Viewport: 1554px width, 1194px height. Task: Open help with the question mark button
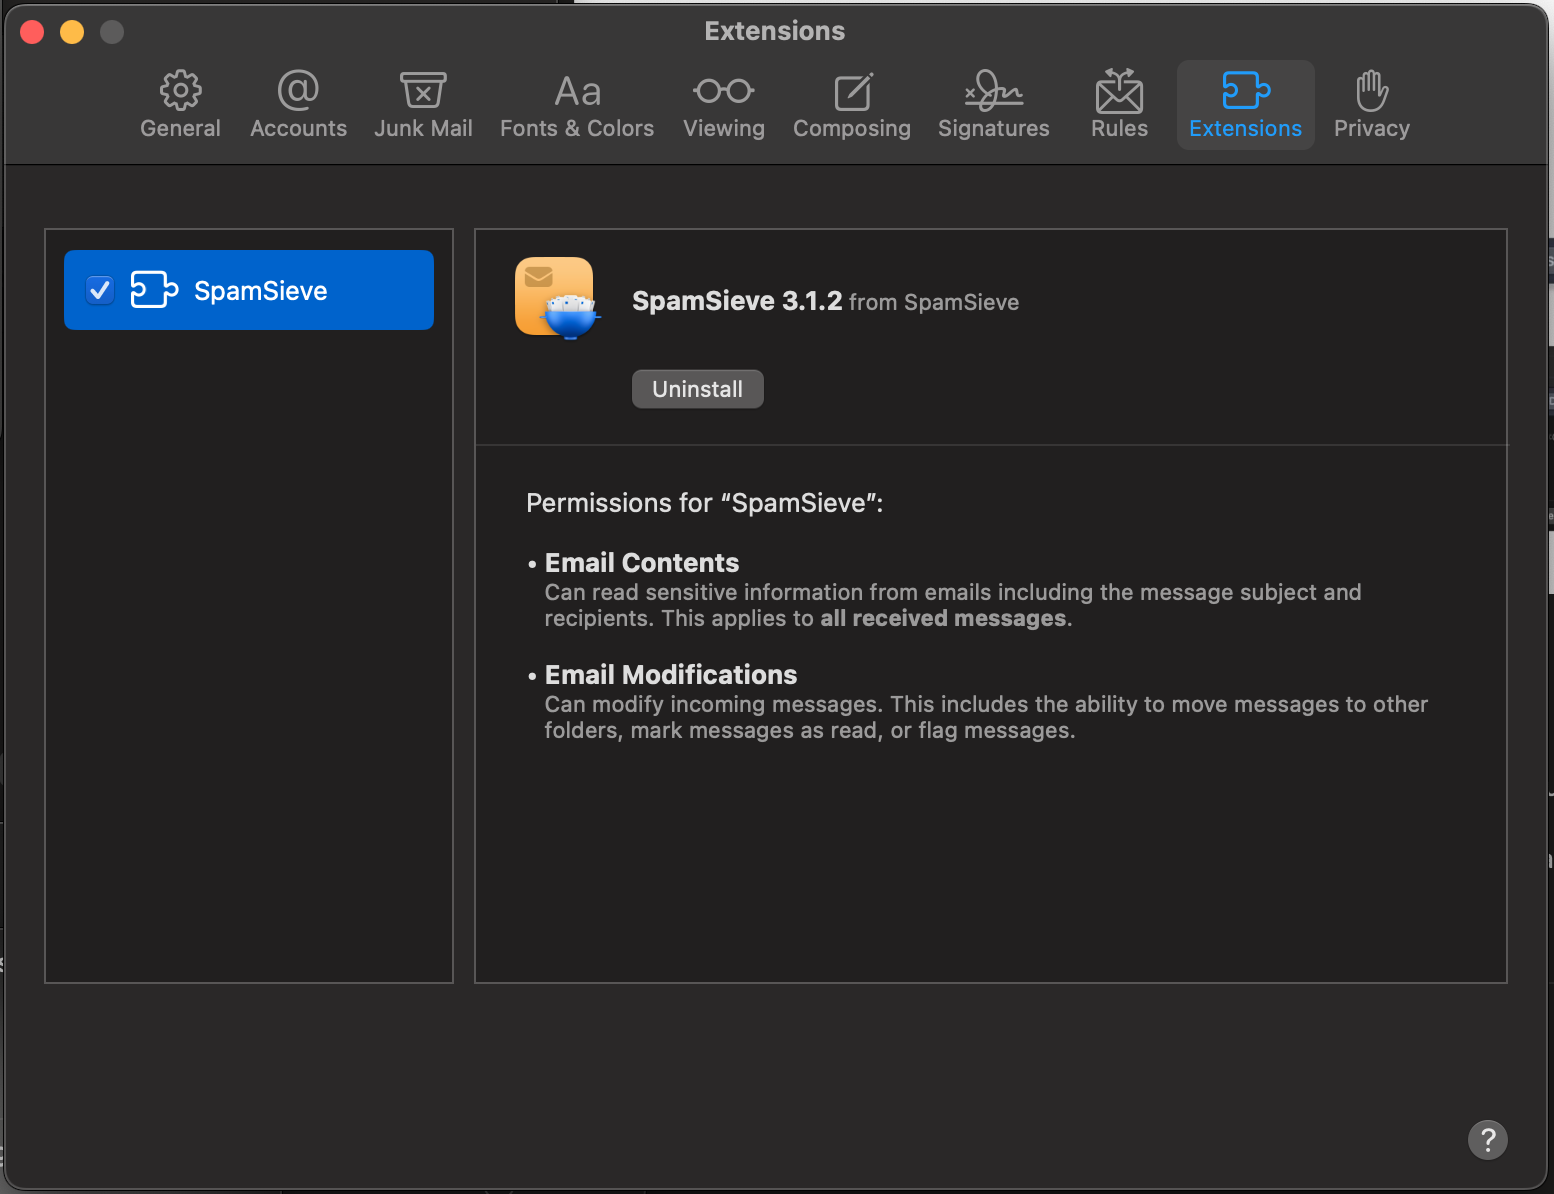pos(1488,1139)
